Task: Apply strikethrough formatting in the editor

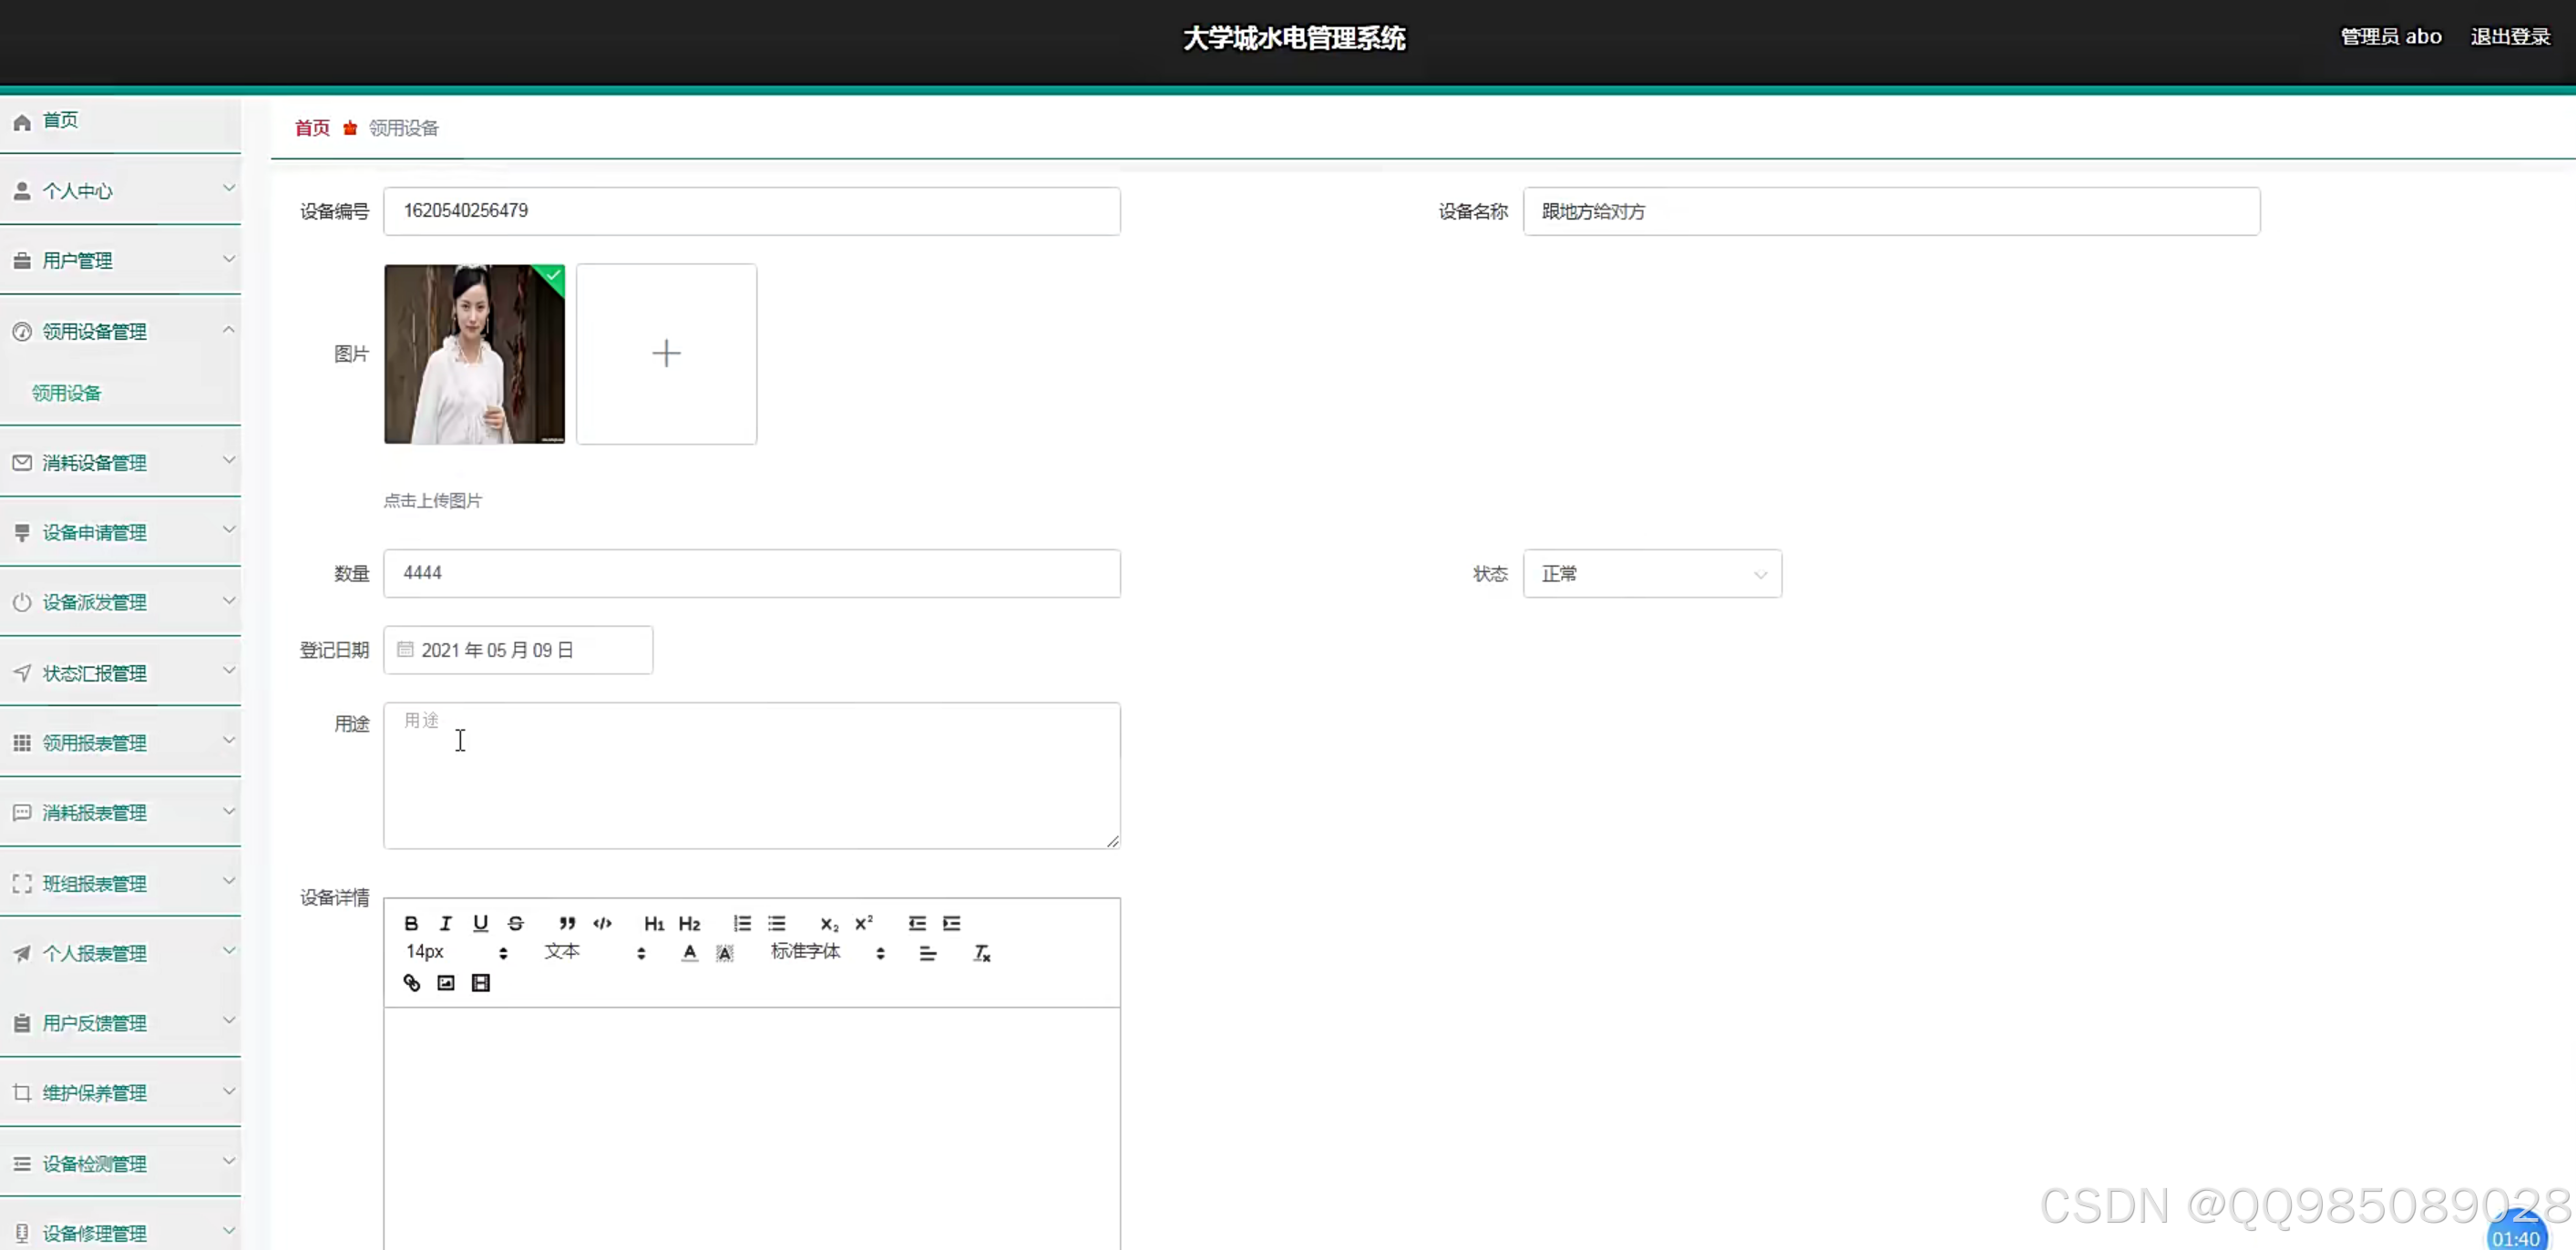Action: click(x=516, y=922)
